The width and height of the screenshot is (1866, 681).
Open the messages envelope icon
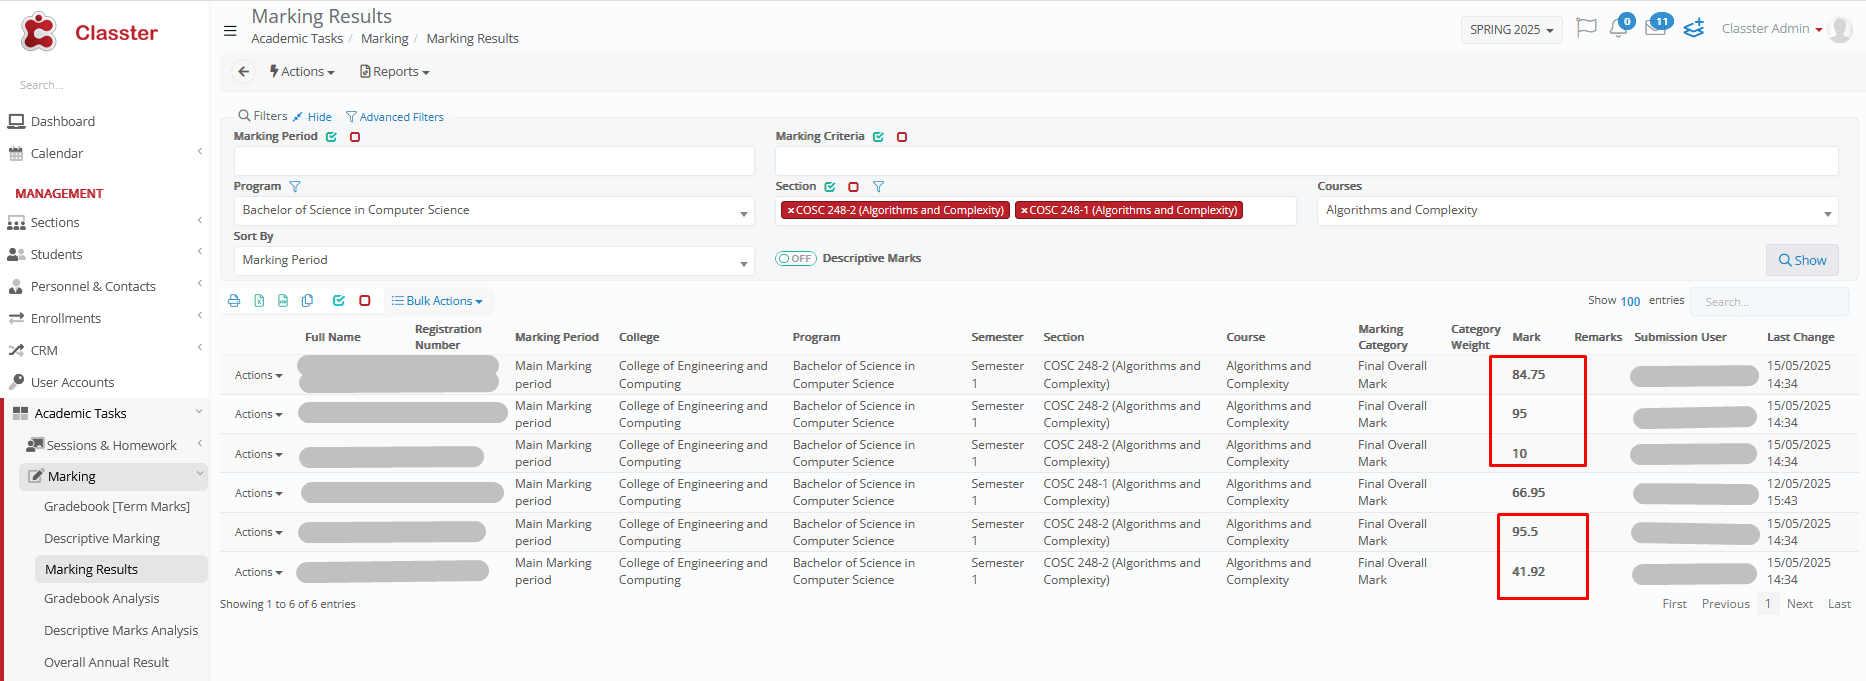[1656, 28]
